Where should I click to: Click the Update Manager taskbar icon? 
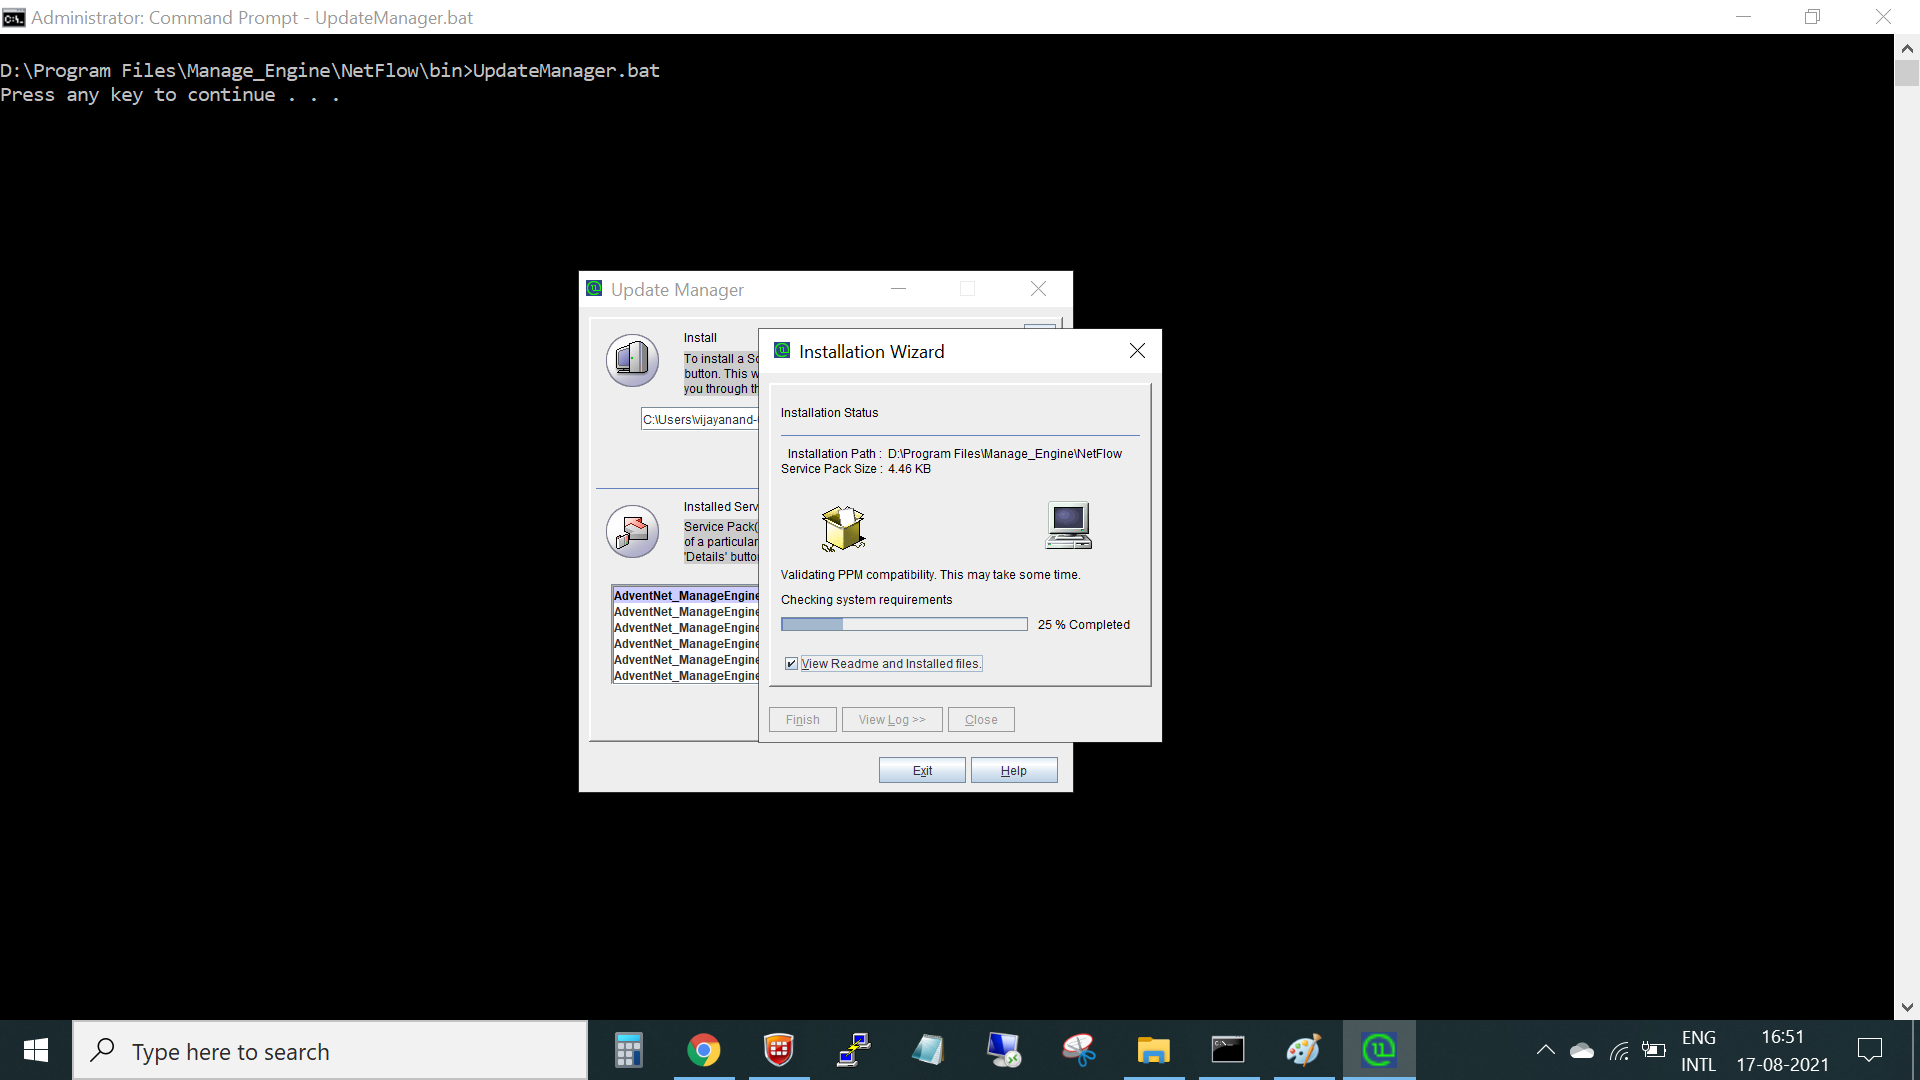1378,1050
